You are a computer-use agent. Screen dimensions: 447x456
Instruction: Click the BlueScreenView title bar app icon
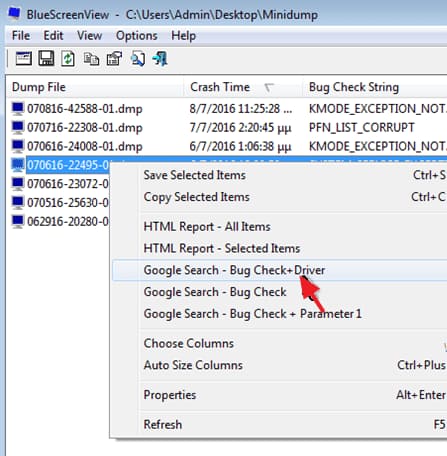(14, 13)
